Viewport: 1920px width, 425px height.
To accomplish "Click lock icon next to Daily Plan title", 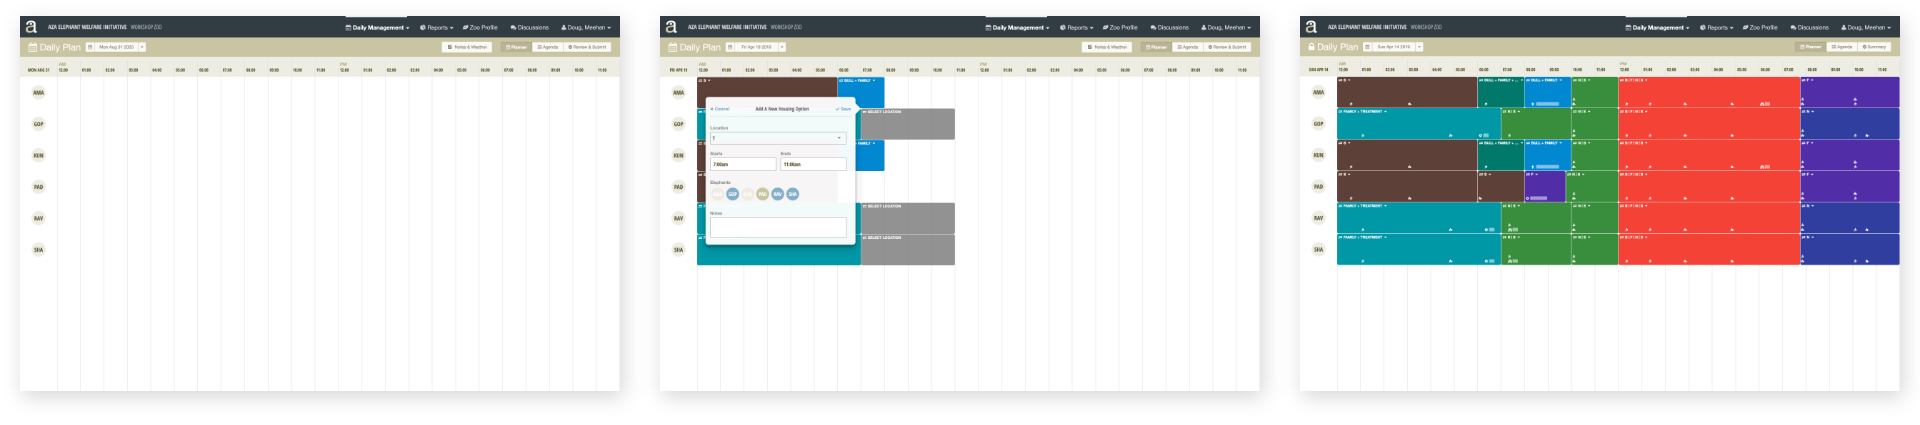I will pyautogui.click(x=1311, y=47).
